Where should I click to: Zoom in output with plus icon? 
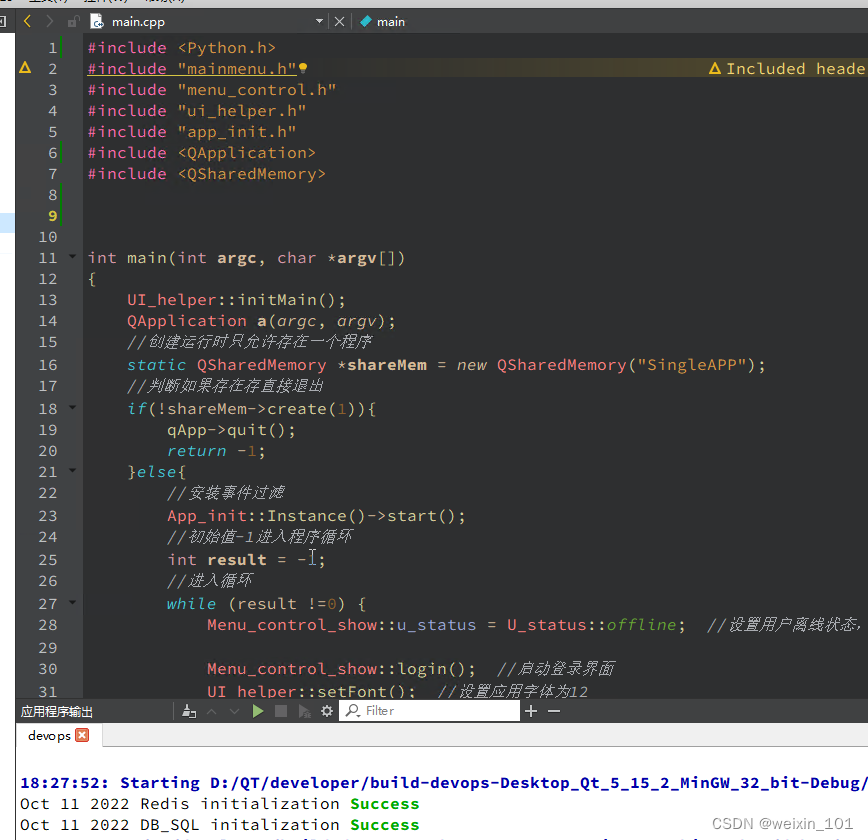[x=531, y=711]
